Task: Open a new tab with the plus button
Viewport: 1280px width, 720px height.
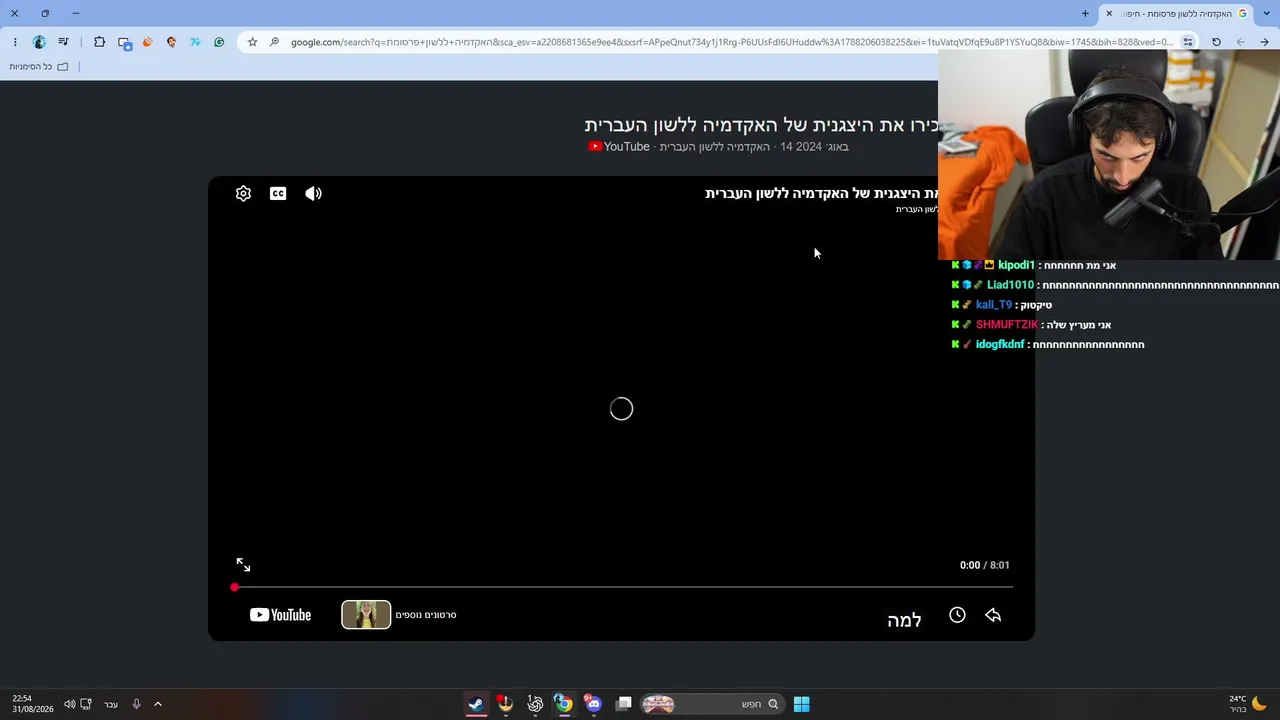Action: 1085,13
